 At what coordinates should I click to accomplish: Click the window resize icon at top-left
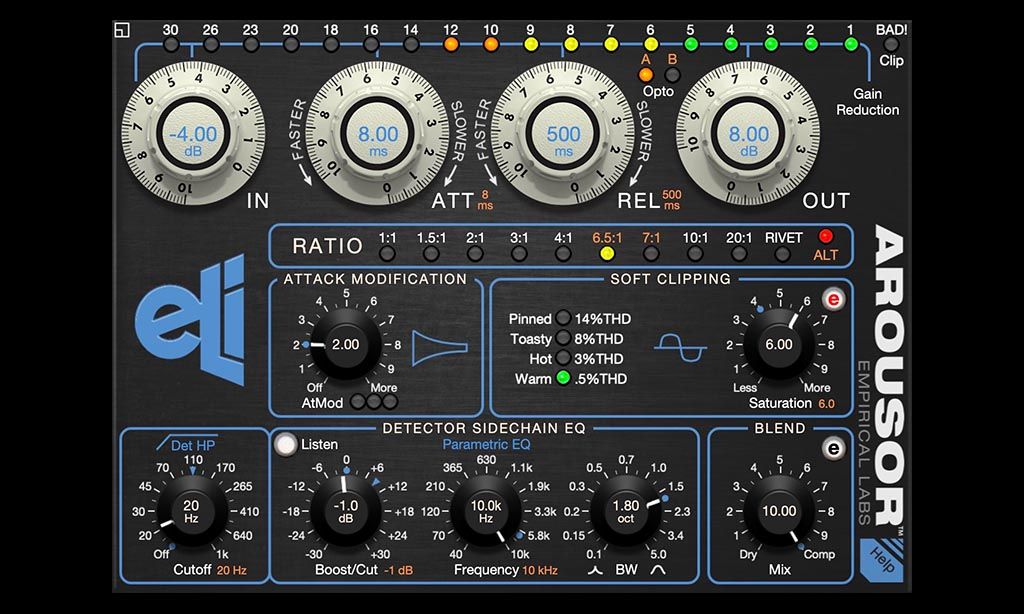point(122,30)
